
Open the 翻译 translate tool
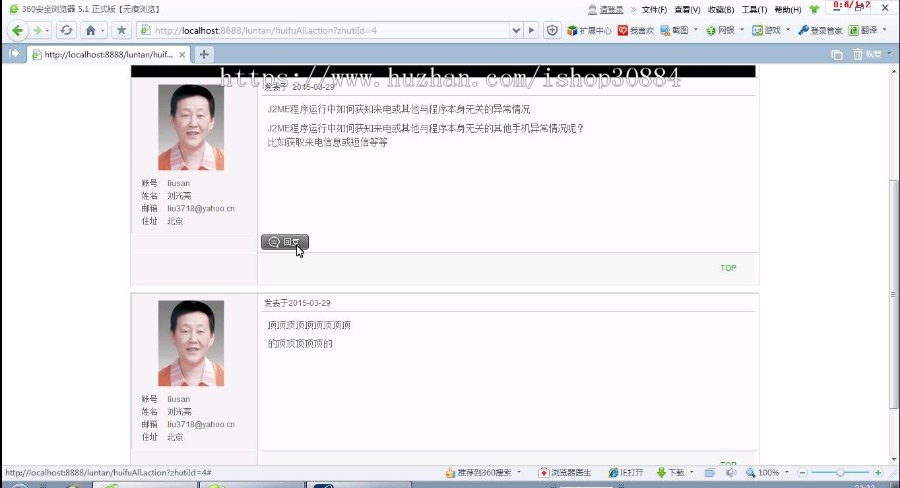point(863,30)
